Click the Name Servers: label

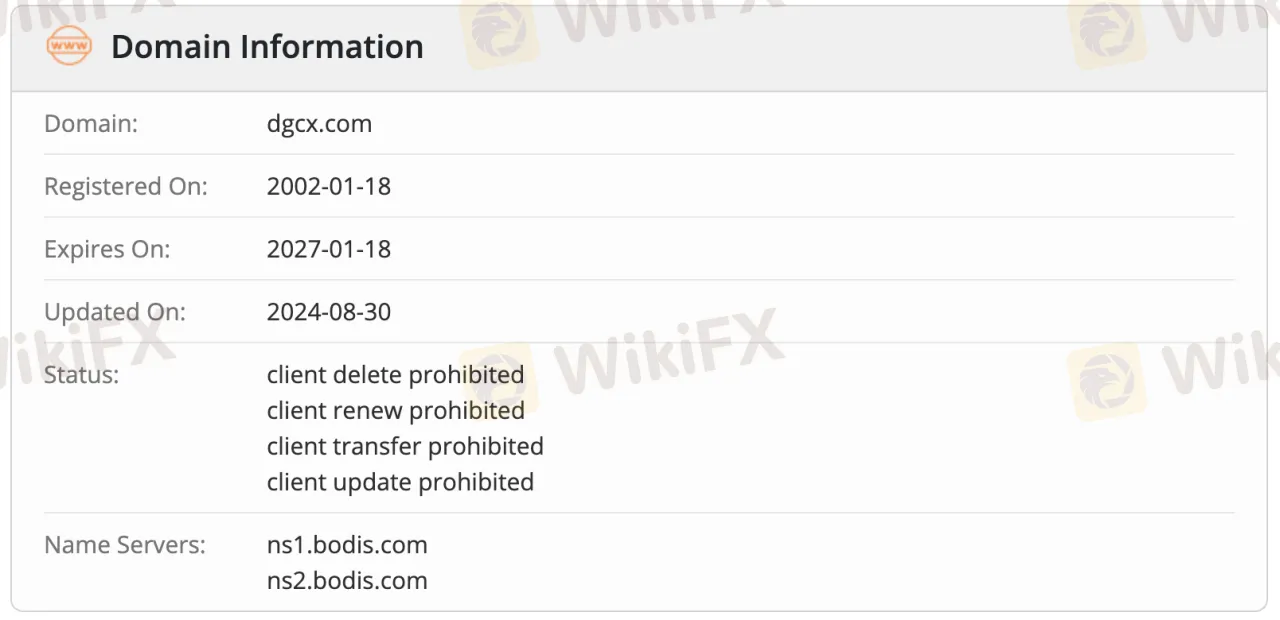click(124, 545)
